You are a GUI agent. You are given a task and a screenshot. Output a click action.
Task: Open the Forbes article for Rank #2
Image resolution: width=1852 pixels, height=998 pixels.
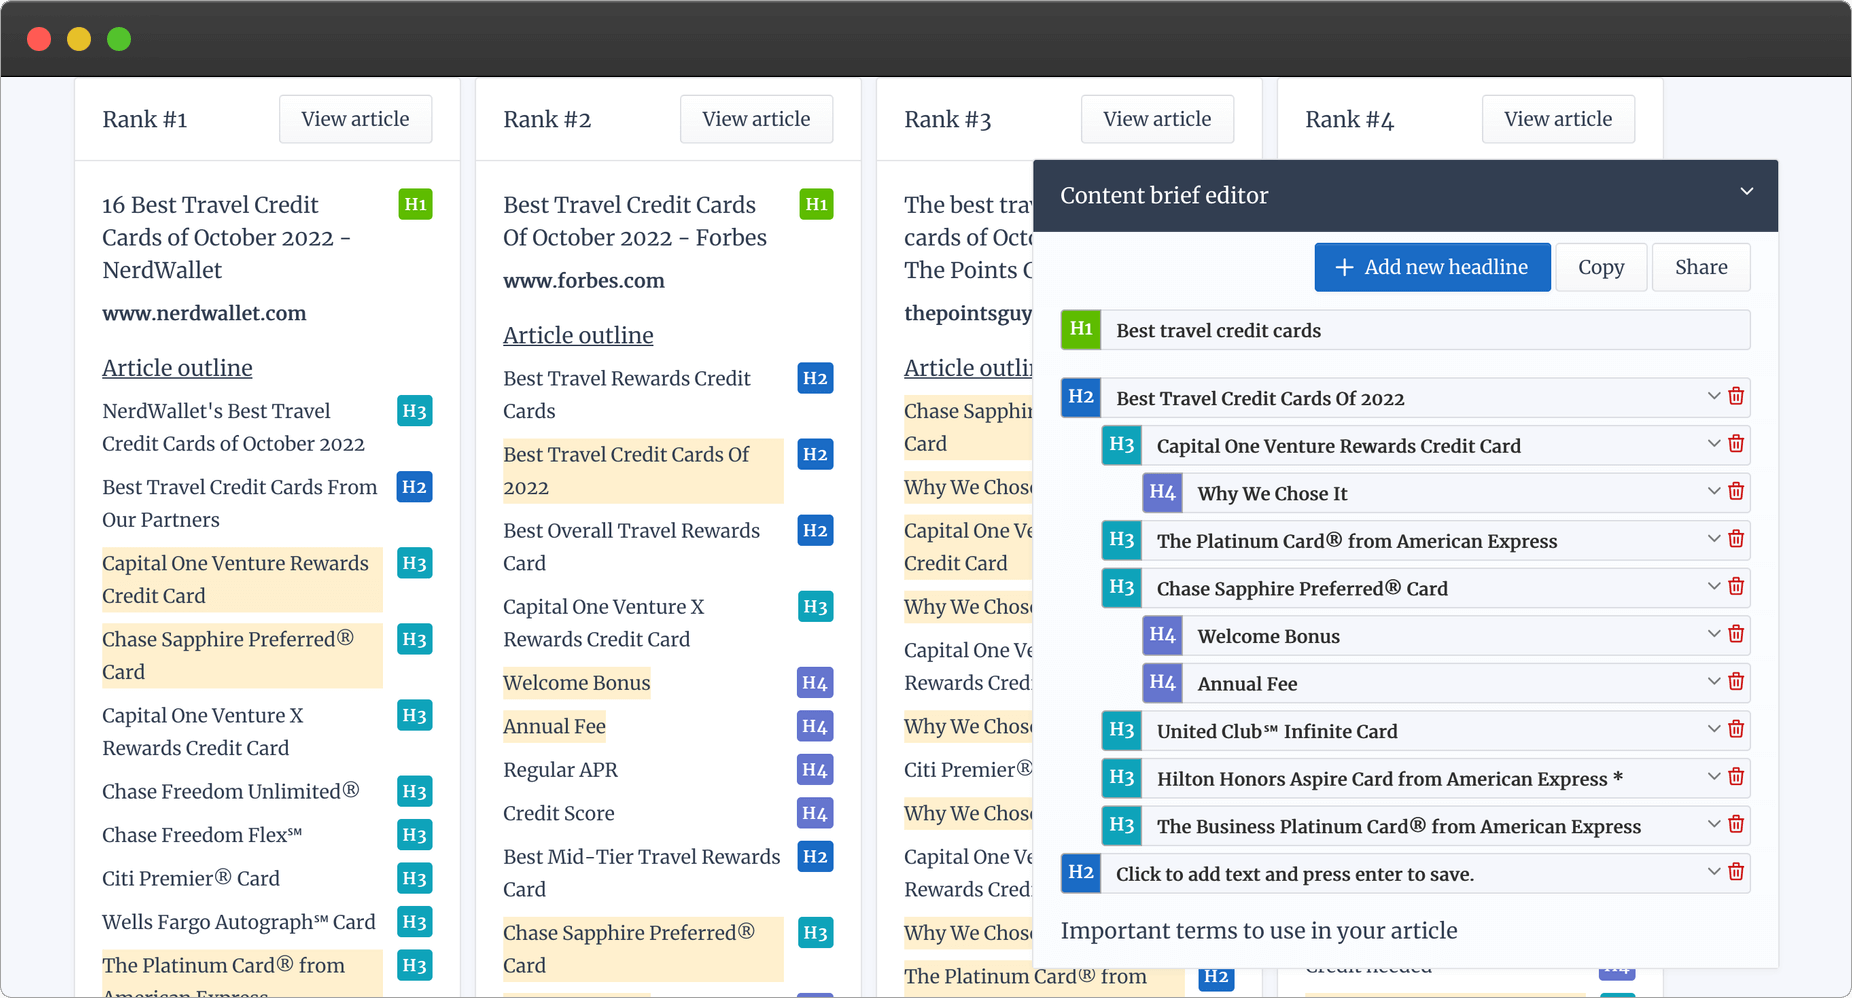[x=756, y=118]
